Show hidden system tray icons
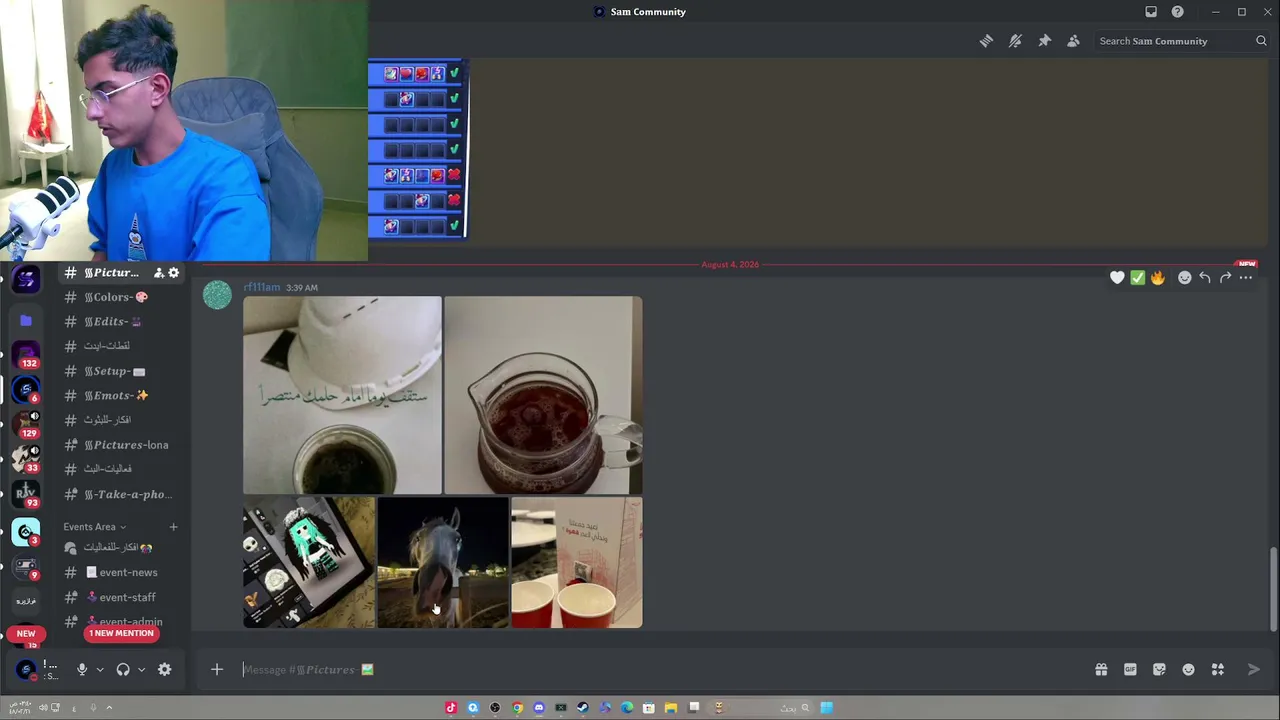This screenshot has width=1280, height=720. (109, 708)
